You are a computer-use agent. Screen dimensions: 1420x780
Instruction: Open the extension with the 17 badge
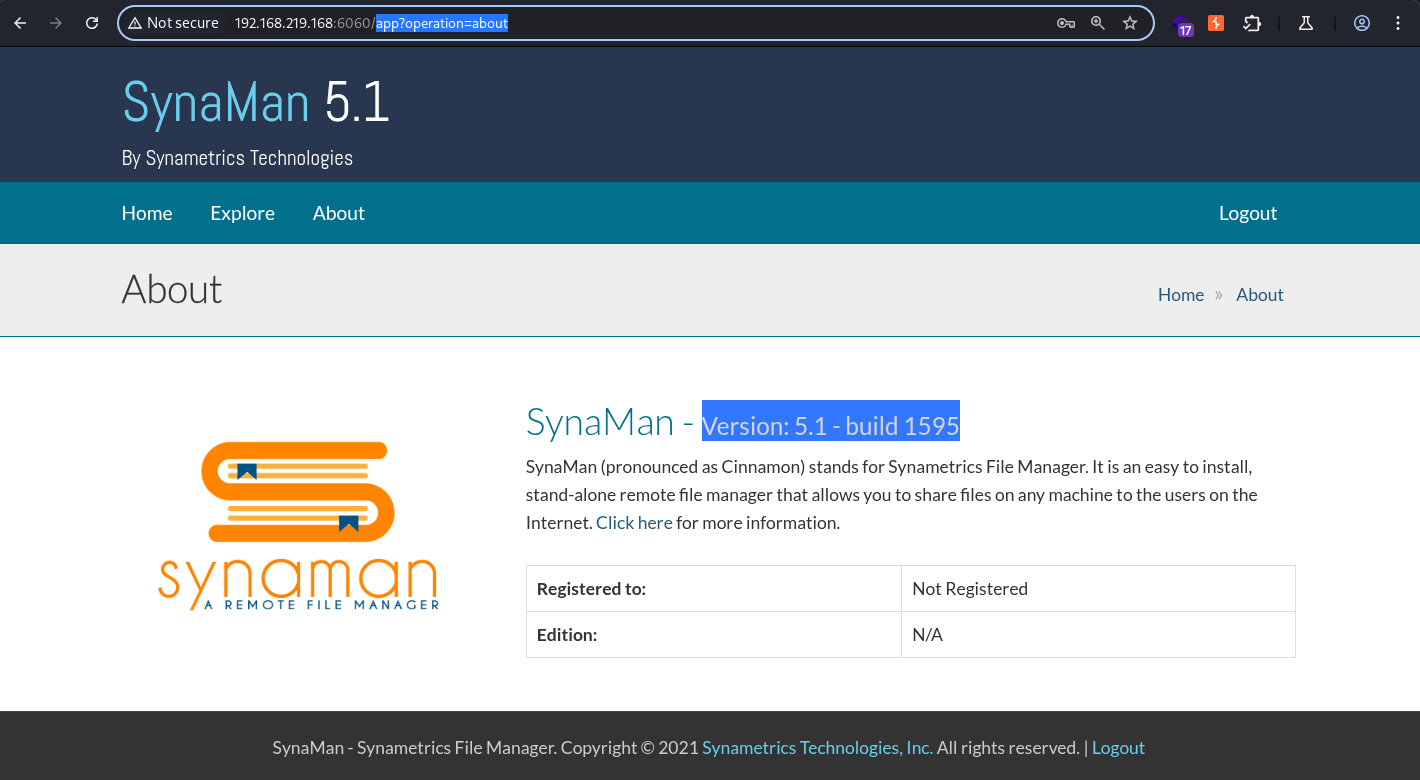point(1183,25)
